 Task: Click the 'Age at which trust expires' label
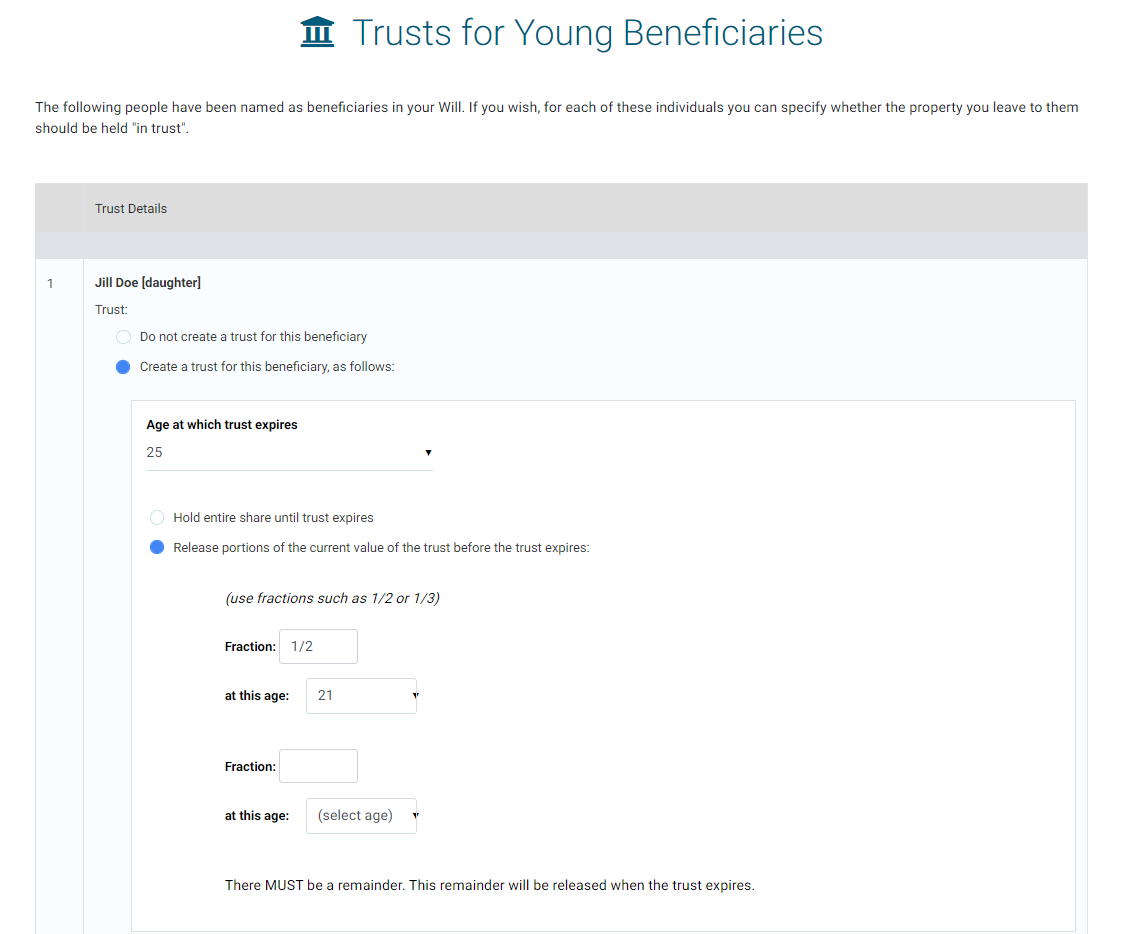point(222,424)
